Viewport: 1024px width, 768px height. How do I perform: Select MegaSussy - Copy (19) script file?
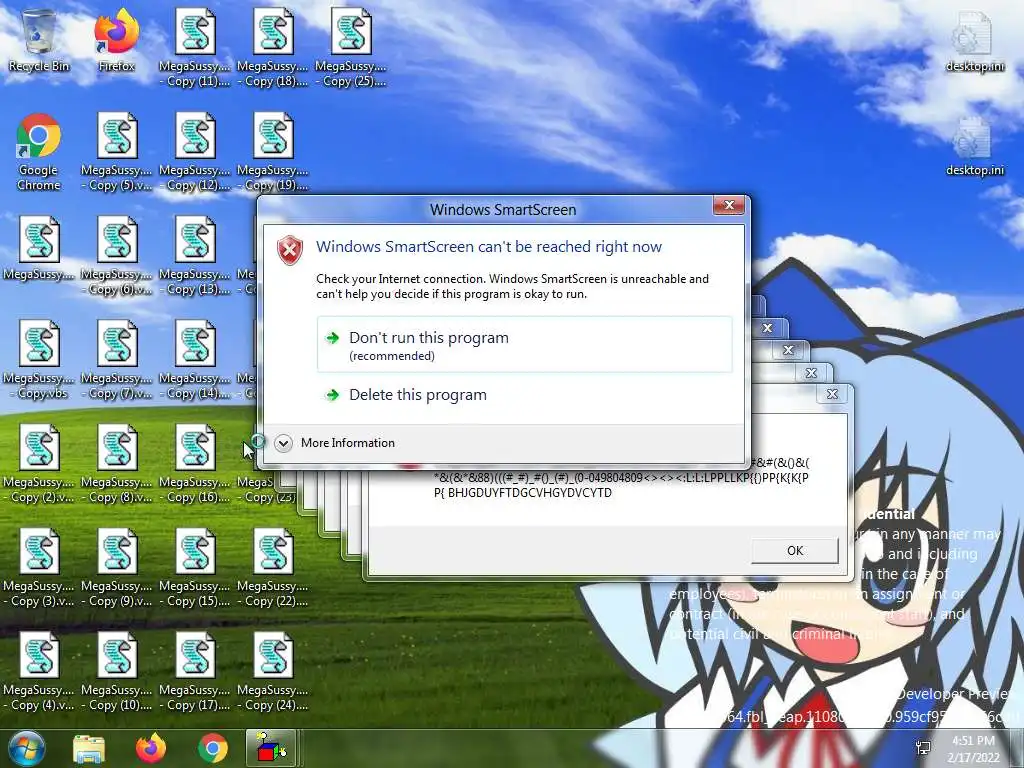point(273,151)
